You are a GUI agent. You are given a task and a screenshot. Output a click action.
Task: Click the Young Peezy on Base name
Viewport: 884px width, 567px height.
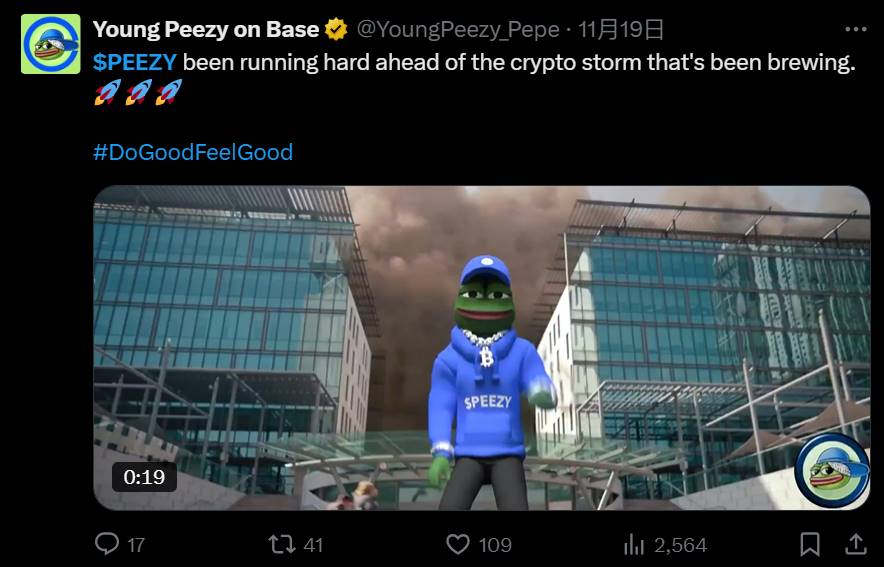click(x=206, y=29)
